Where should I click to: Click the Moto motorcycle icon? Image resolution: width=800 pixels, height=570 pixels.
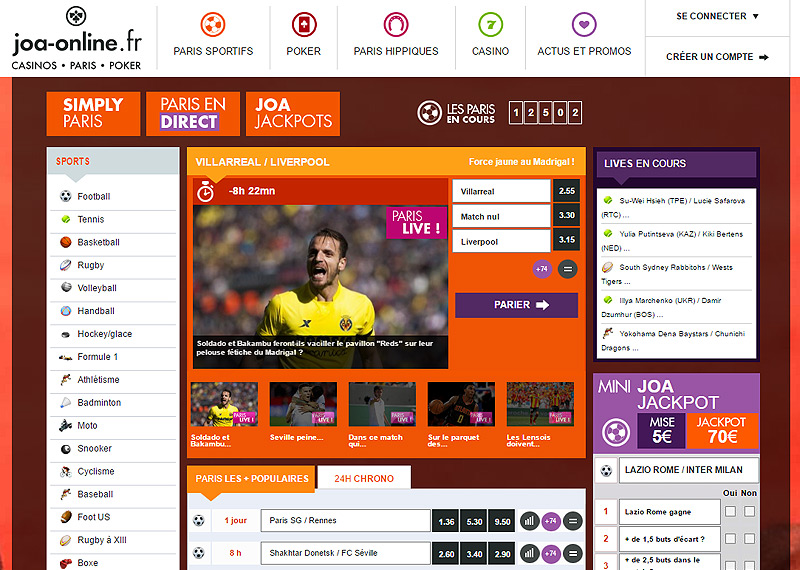(66, 425)
